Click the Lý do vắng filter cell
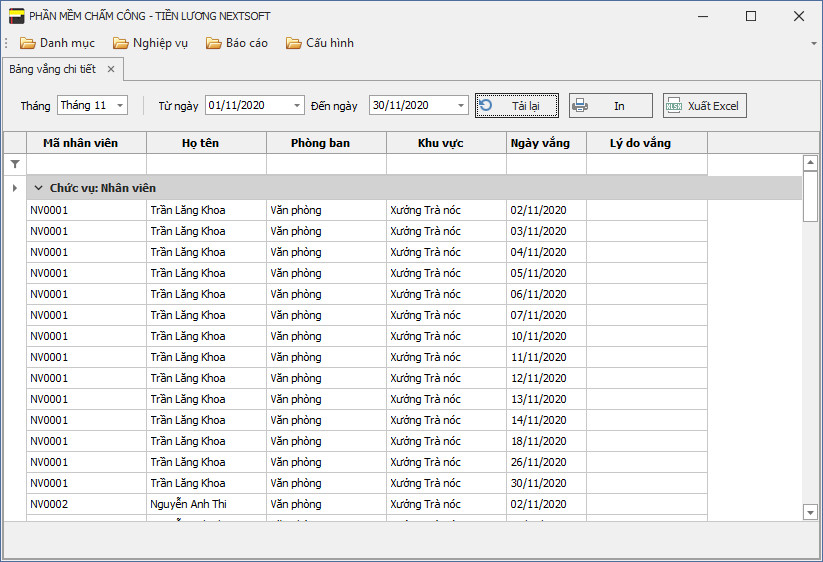 (647, 164)
